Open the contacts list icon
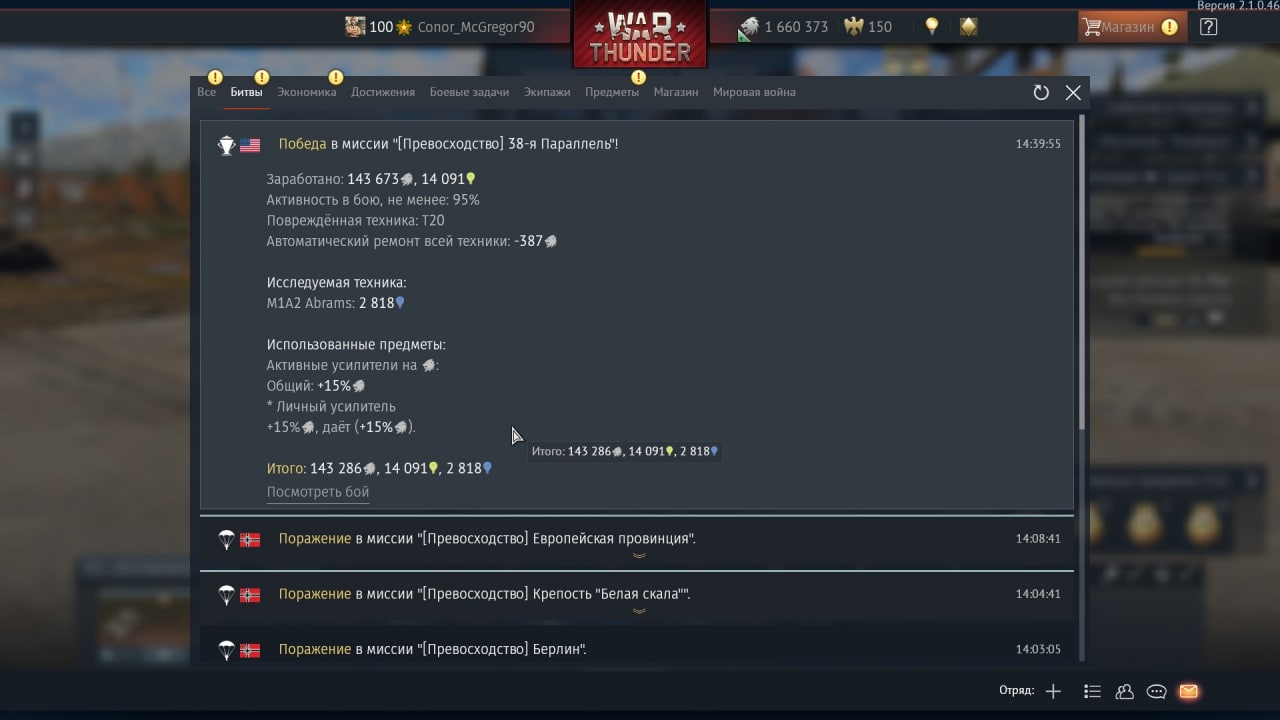The image size is (1280, 720). (1092, 691)
